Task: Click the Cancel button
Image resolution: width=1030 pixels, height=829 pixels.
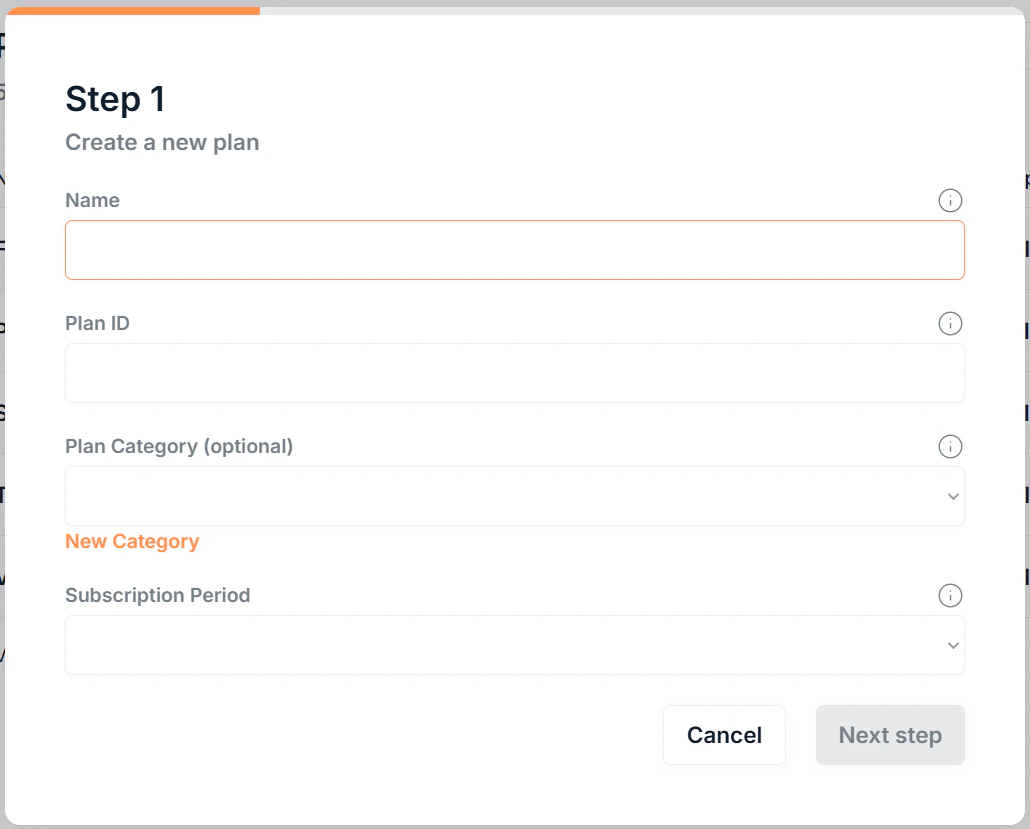Action: tap(724, 735)
